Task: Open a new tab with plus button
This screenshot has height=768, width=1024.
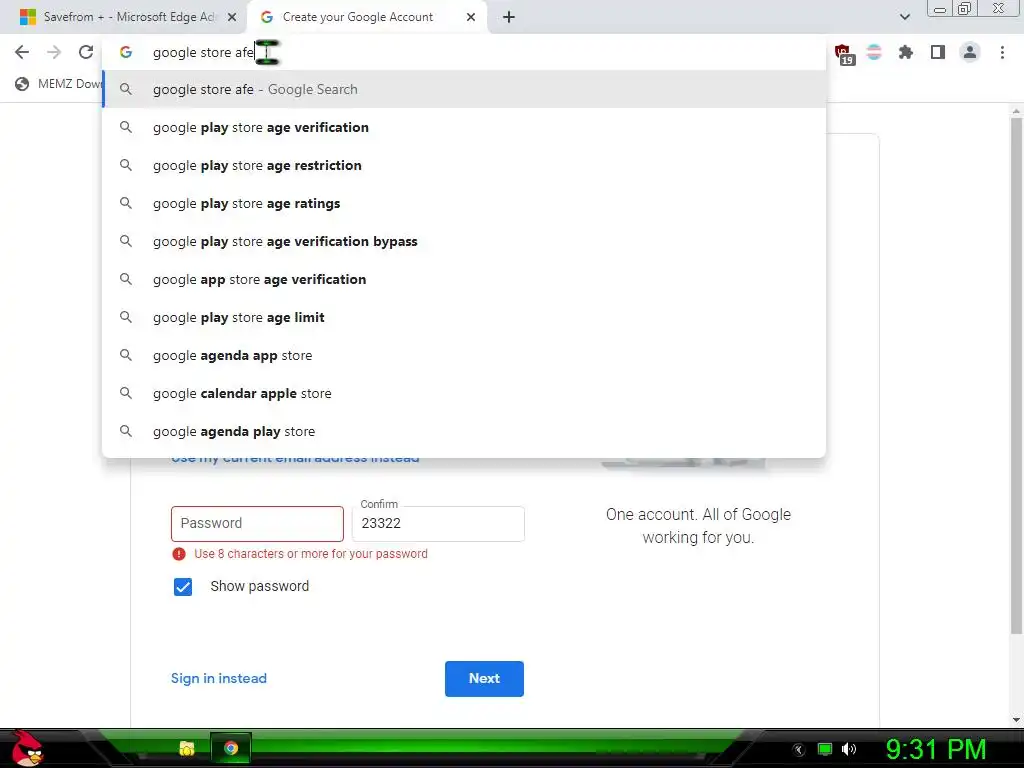Action: point(509,17)
